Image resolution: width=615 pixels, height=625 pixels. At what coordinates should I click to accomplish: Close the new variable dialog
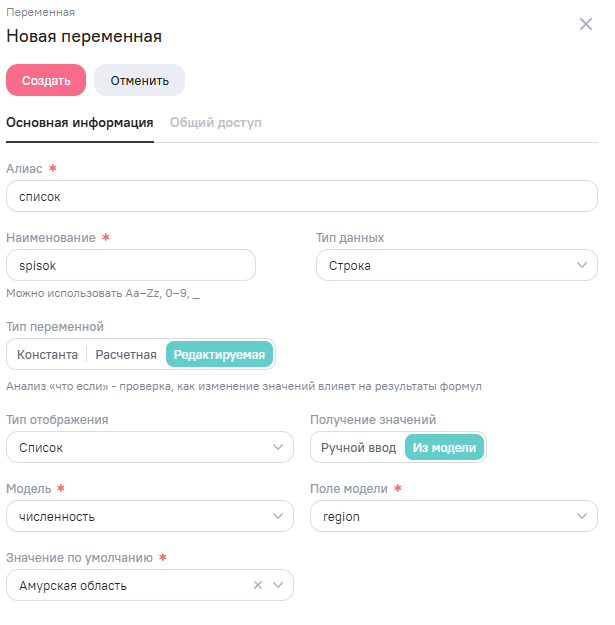[586, 24]
